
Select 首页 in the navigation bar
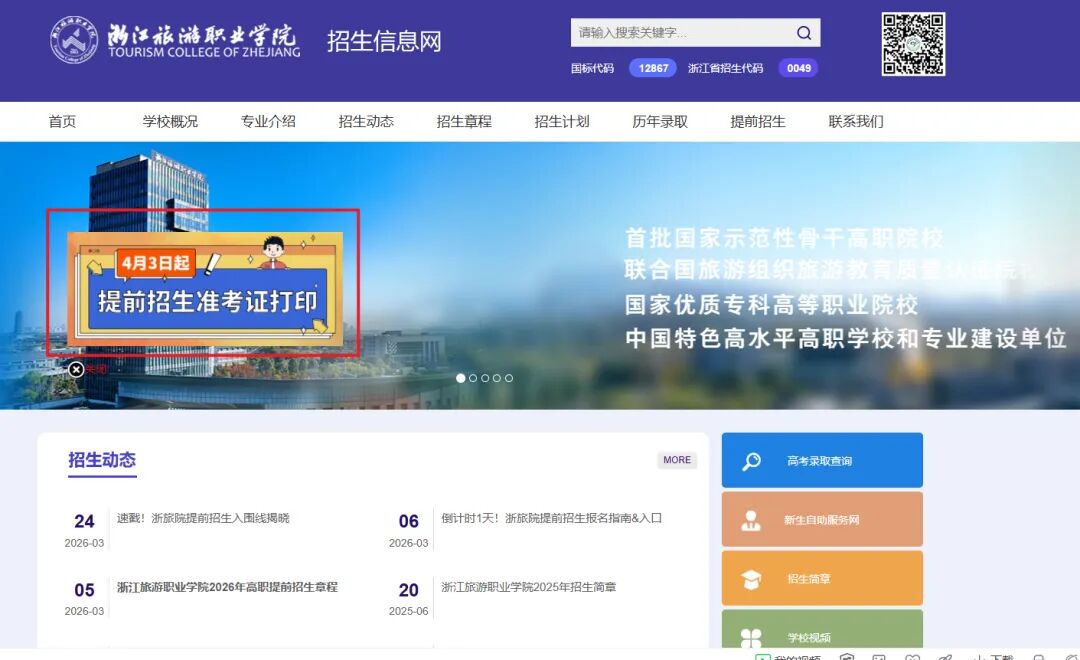click(x=62, y=121)
